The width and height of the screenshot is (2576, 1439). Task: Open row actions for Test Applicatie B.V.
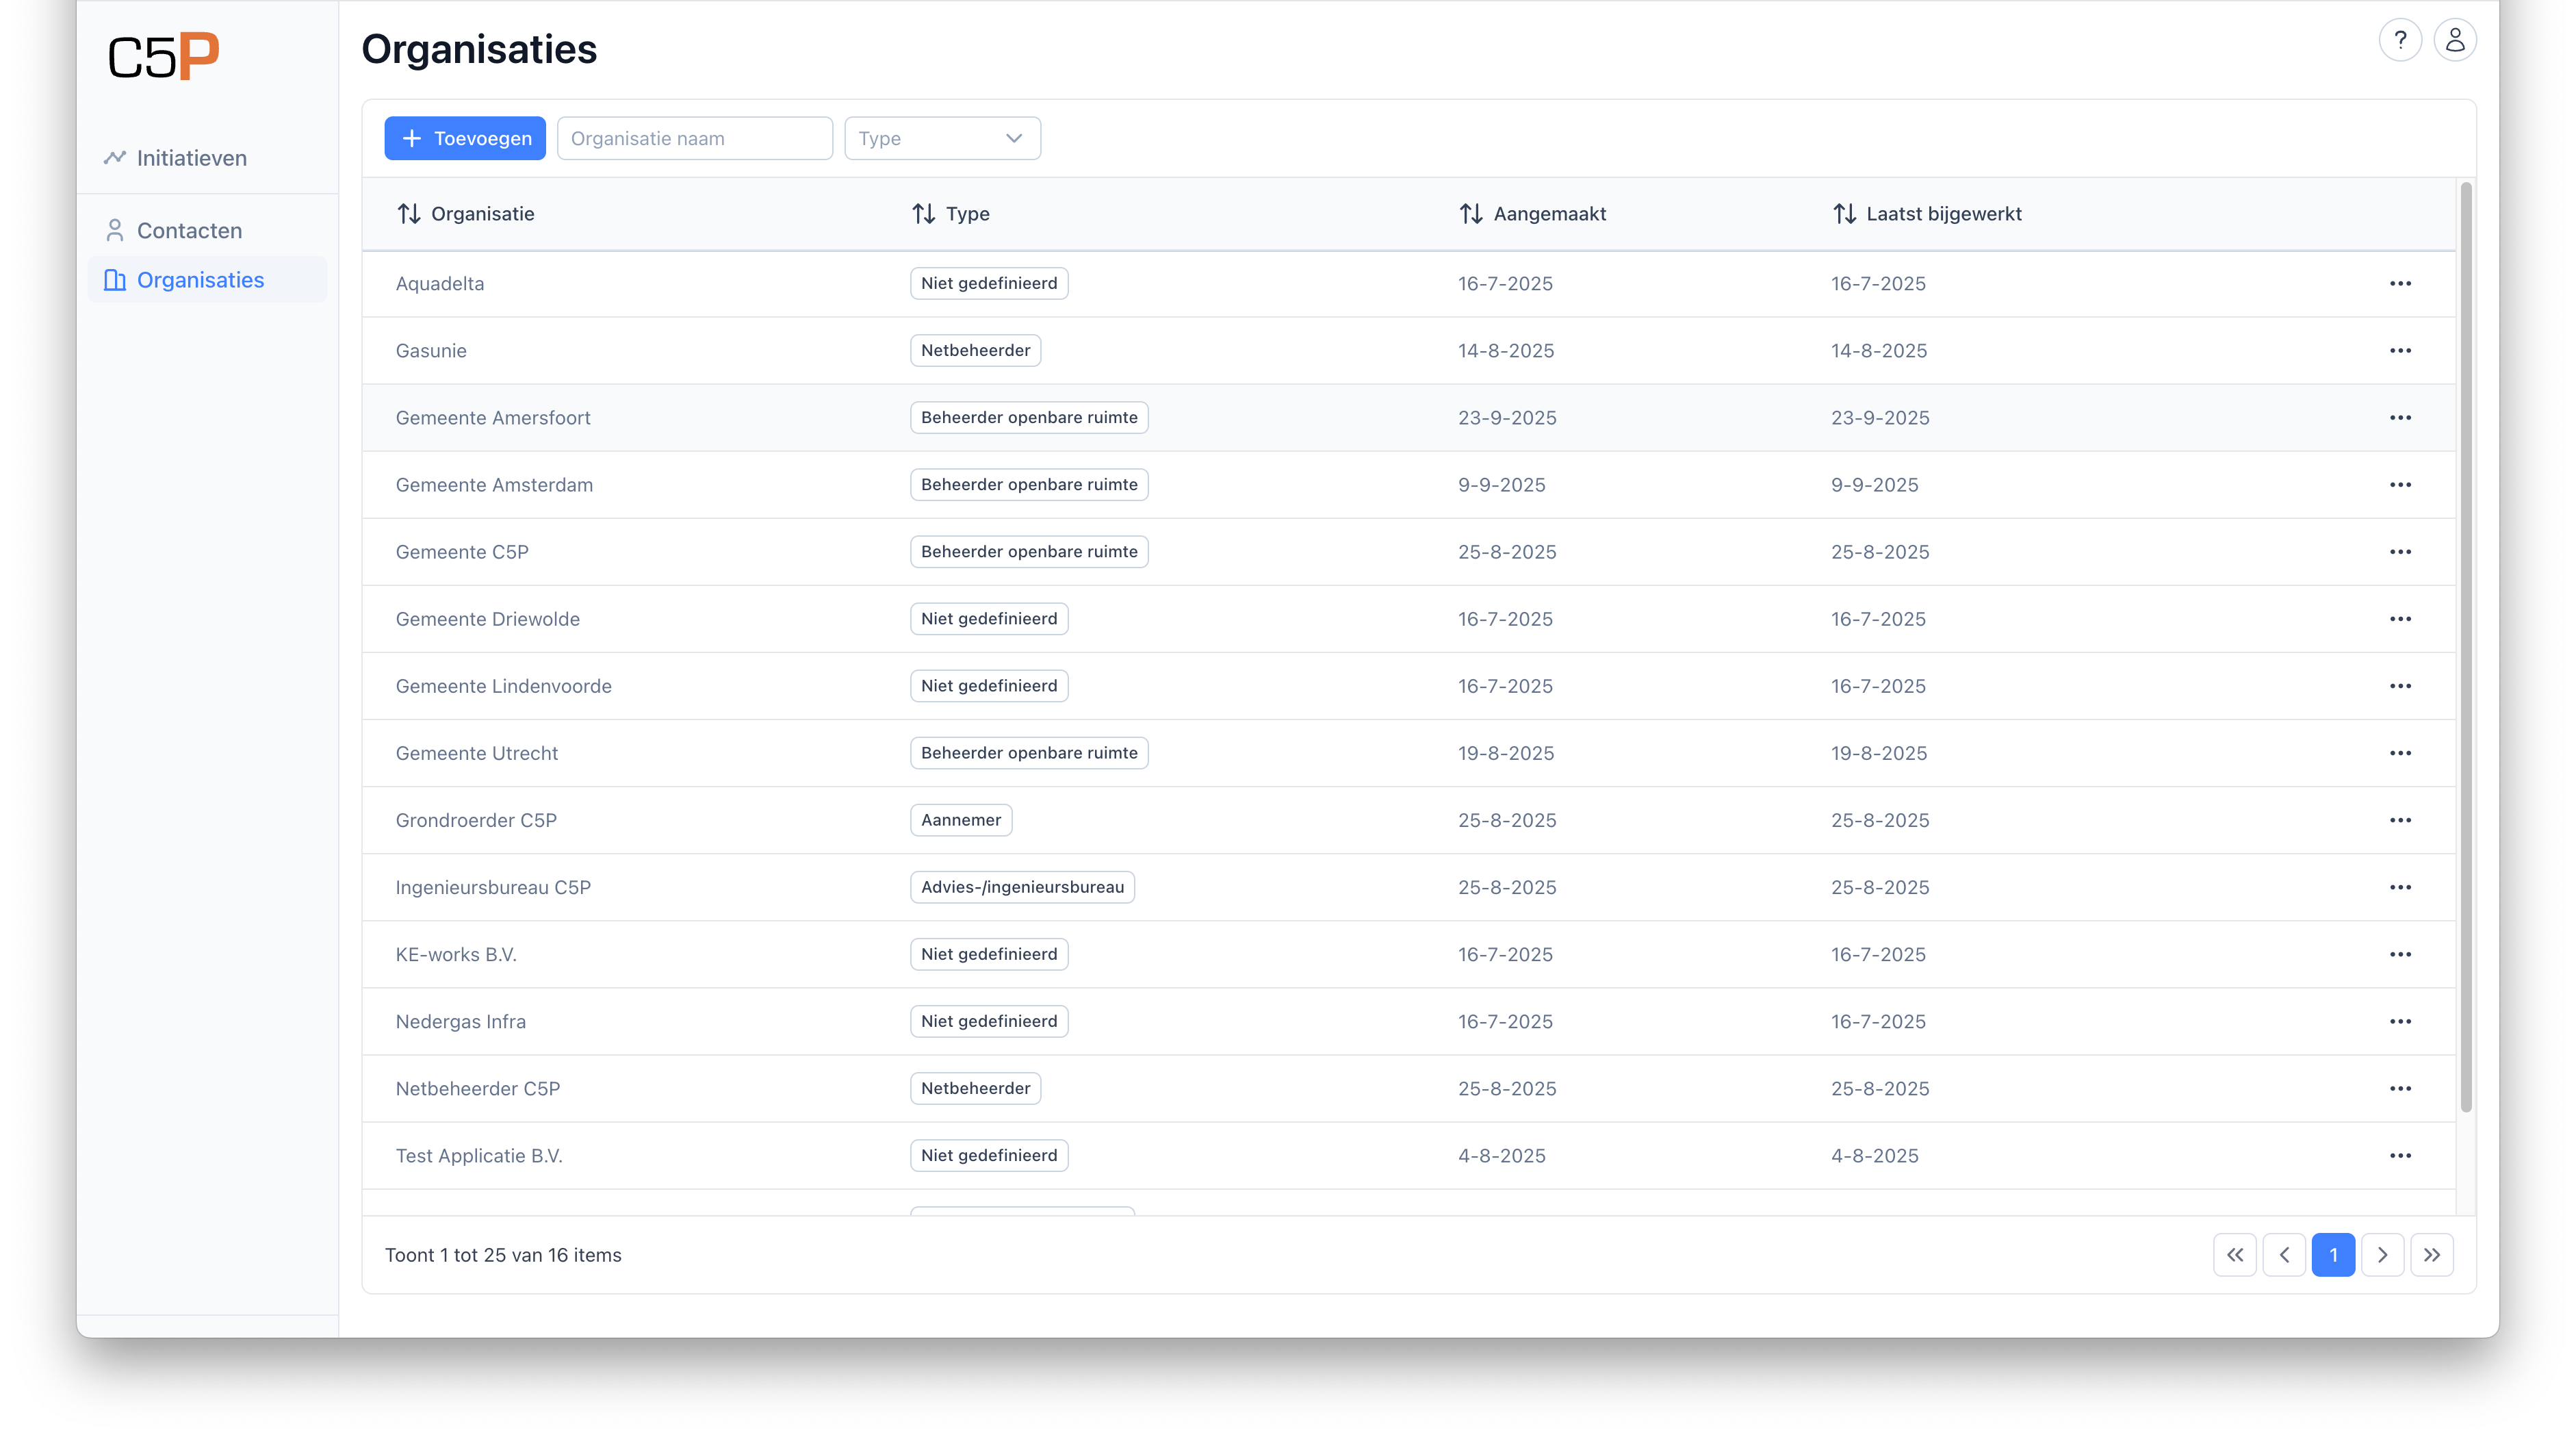click(x=2400, y=1156)
